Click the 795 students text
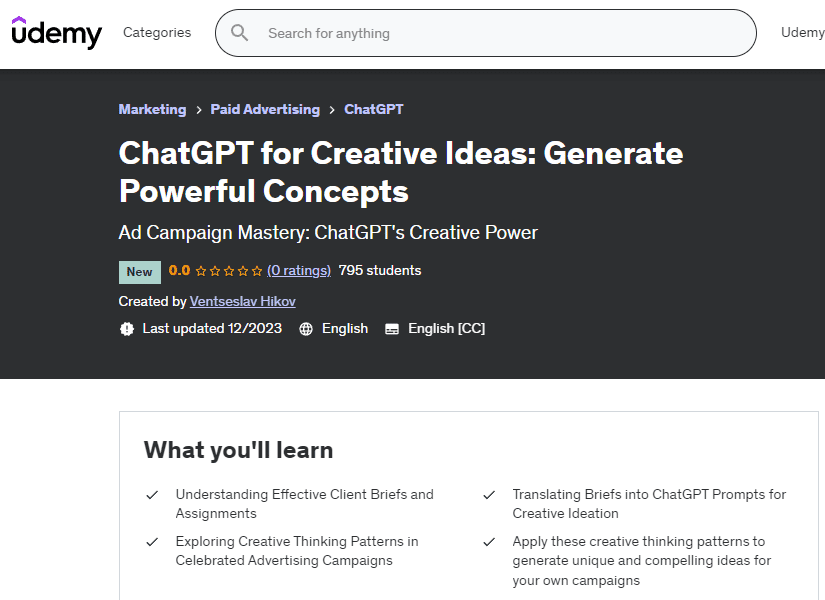 pos(380,271)
